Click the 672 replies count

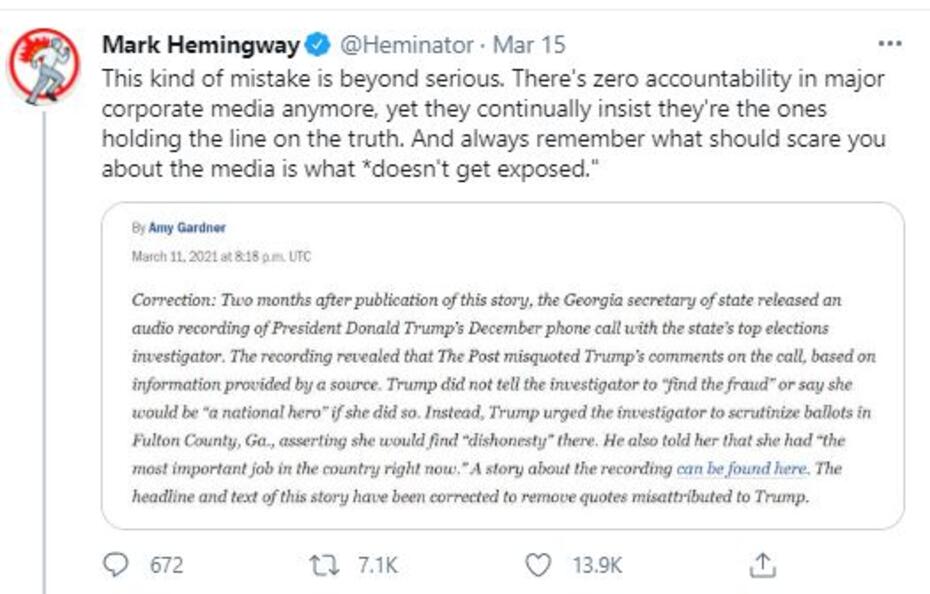166,566
